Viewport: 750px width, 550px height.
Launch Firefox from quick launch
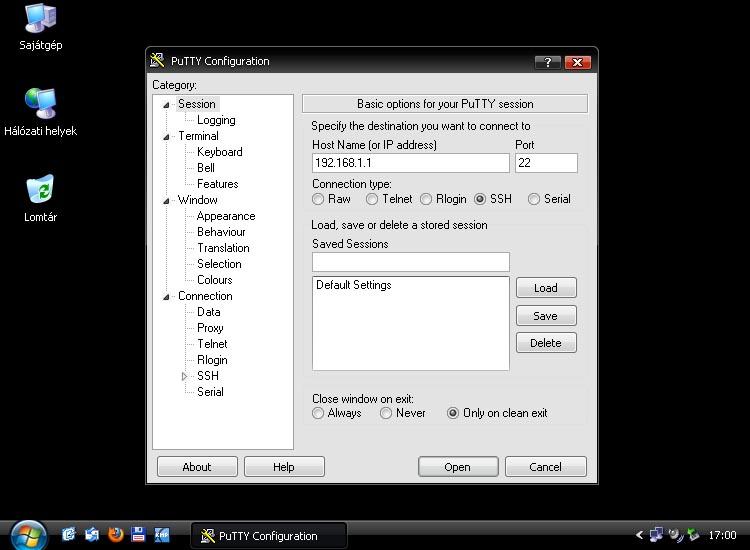pyautogui.click(x=115, y=535)
